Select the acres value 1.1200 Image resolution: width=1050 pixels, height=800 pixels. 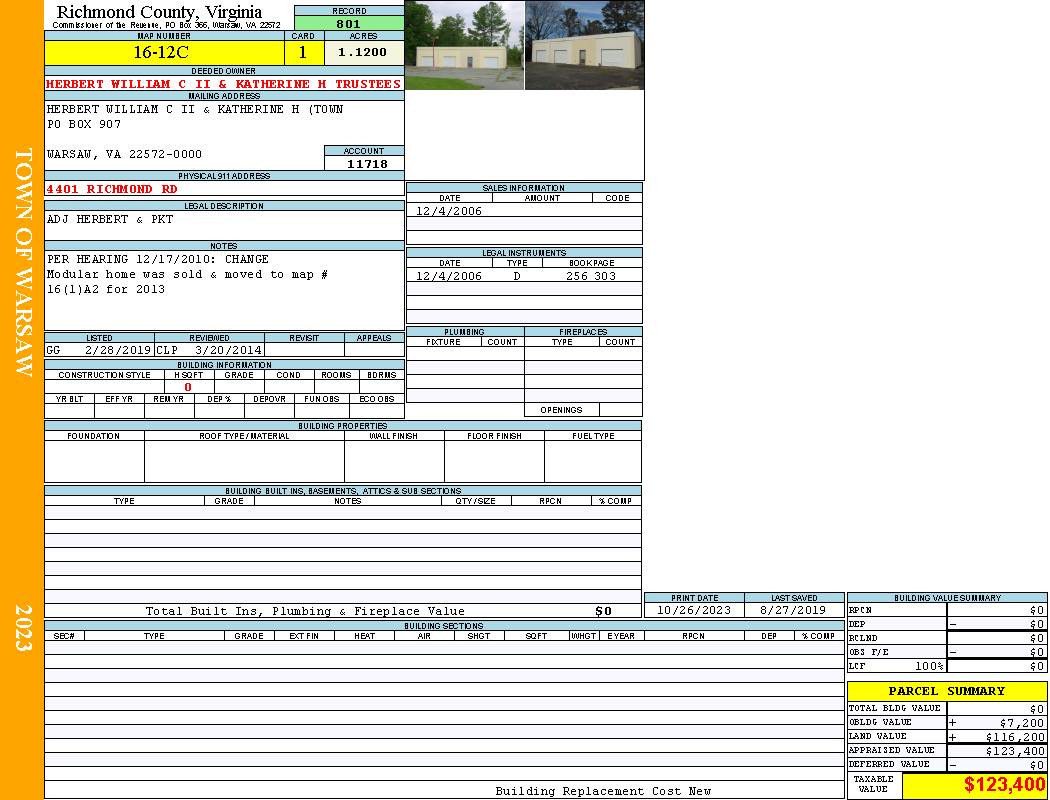362,52
